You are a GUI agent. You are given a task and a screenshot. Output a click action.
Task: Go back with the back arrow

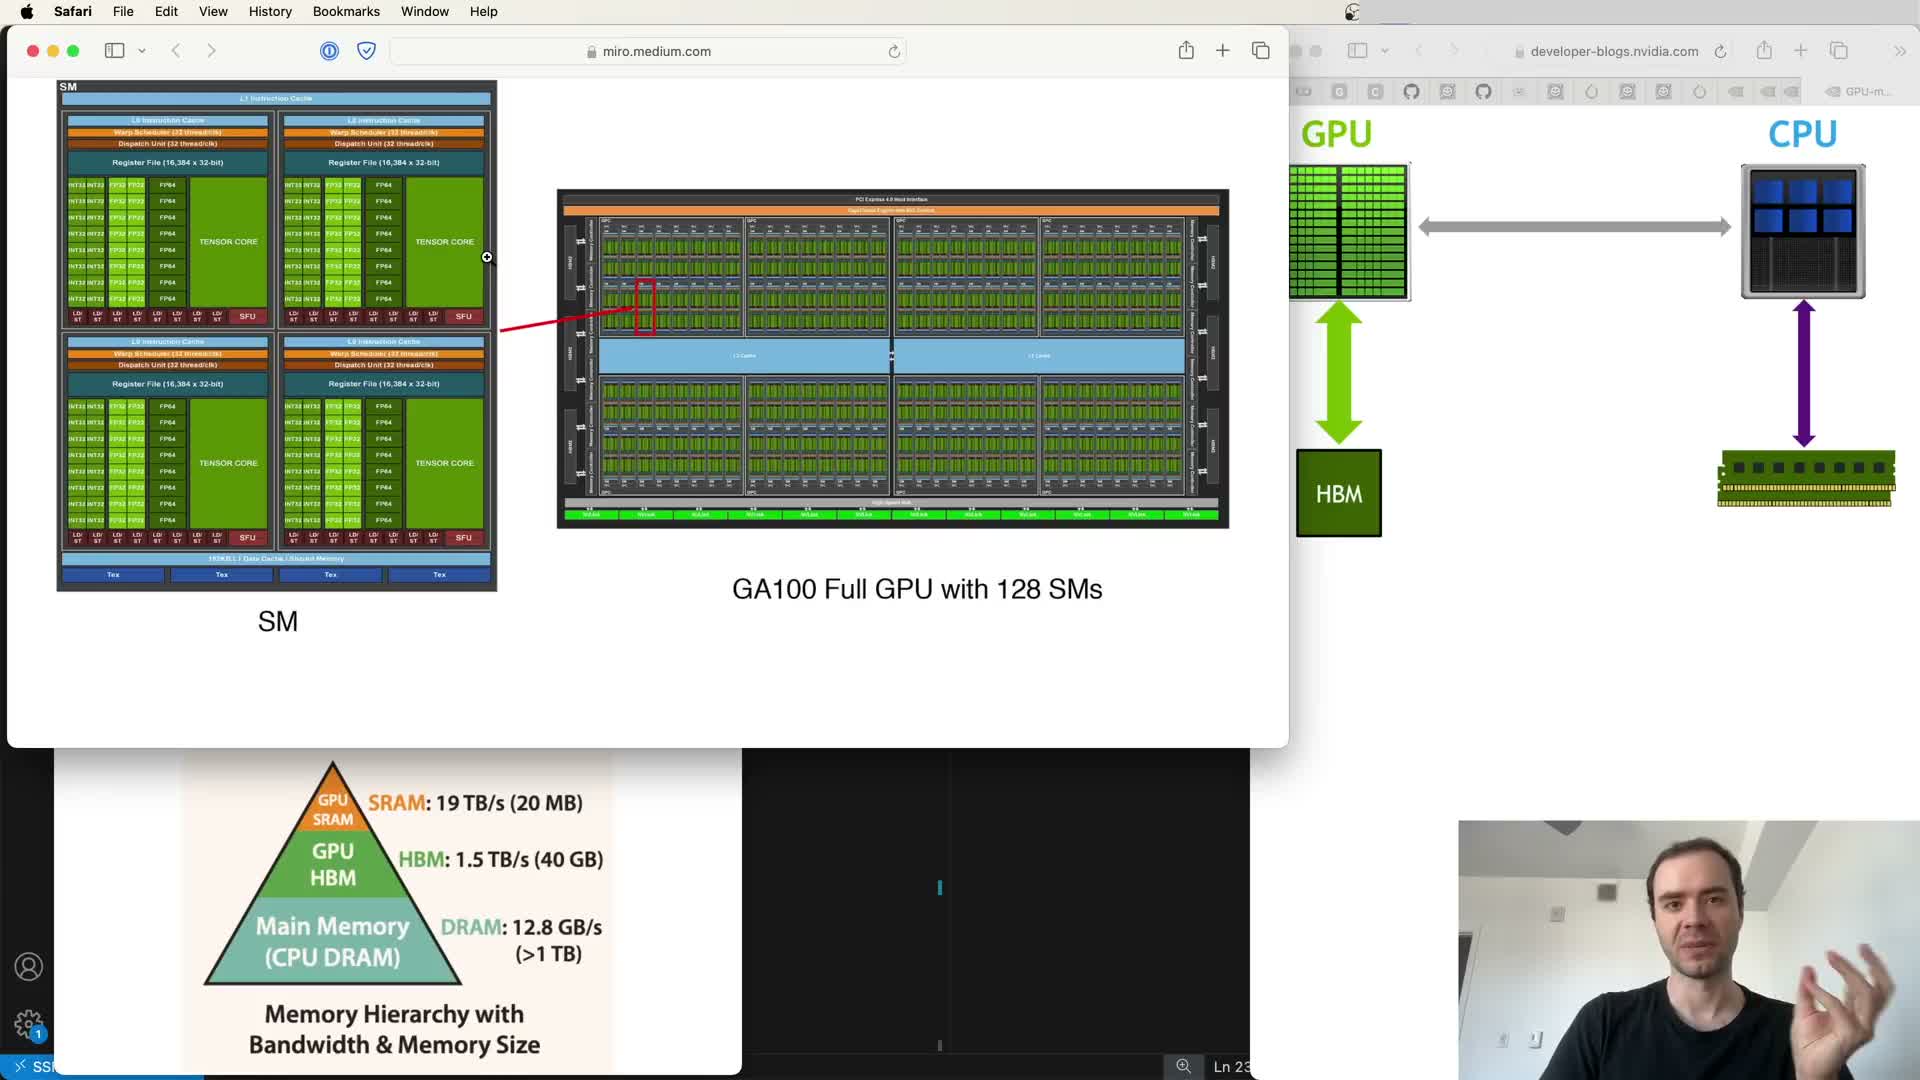tap(176, 51)
